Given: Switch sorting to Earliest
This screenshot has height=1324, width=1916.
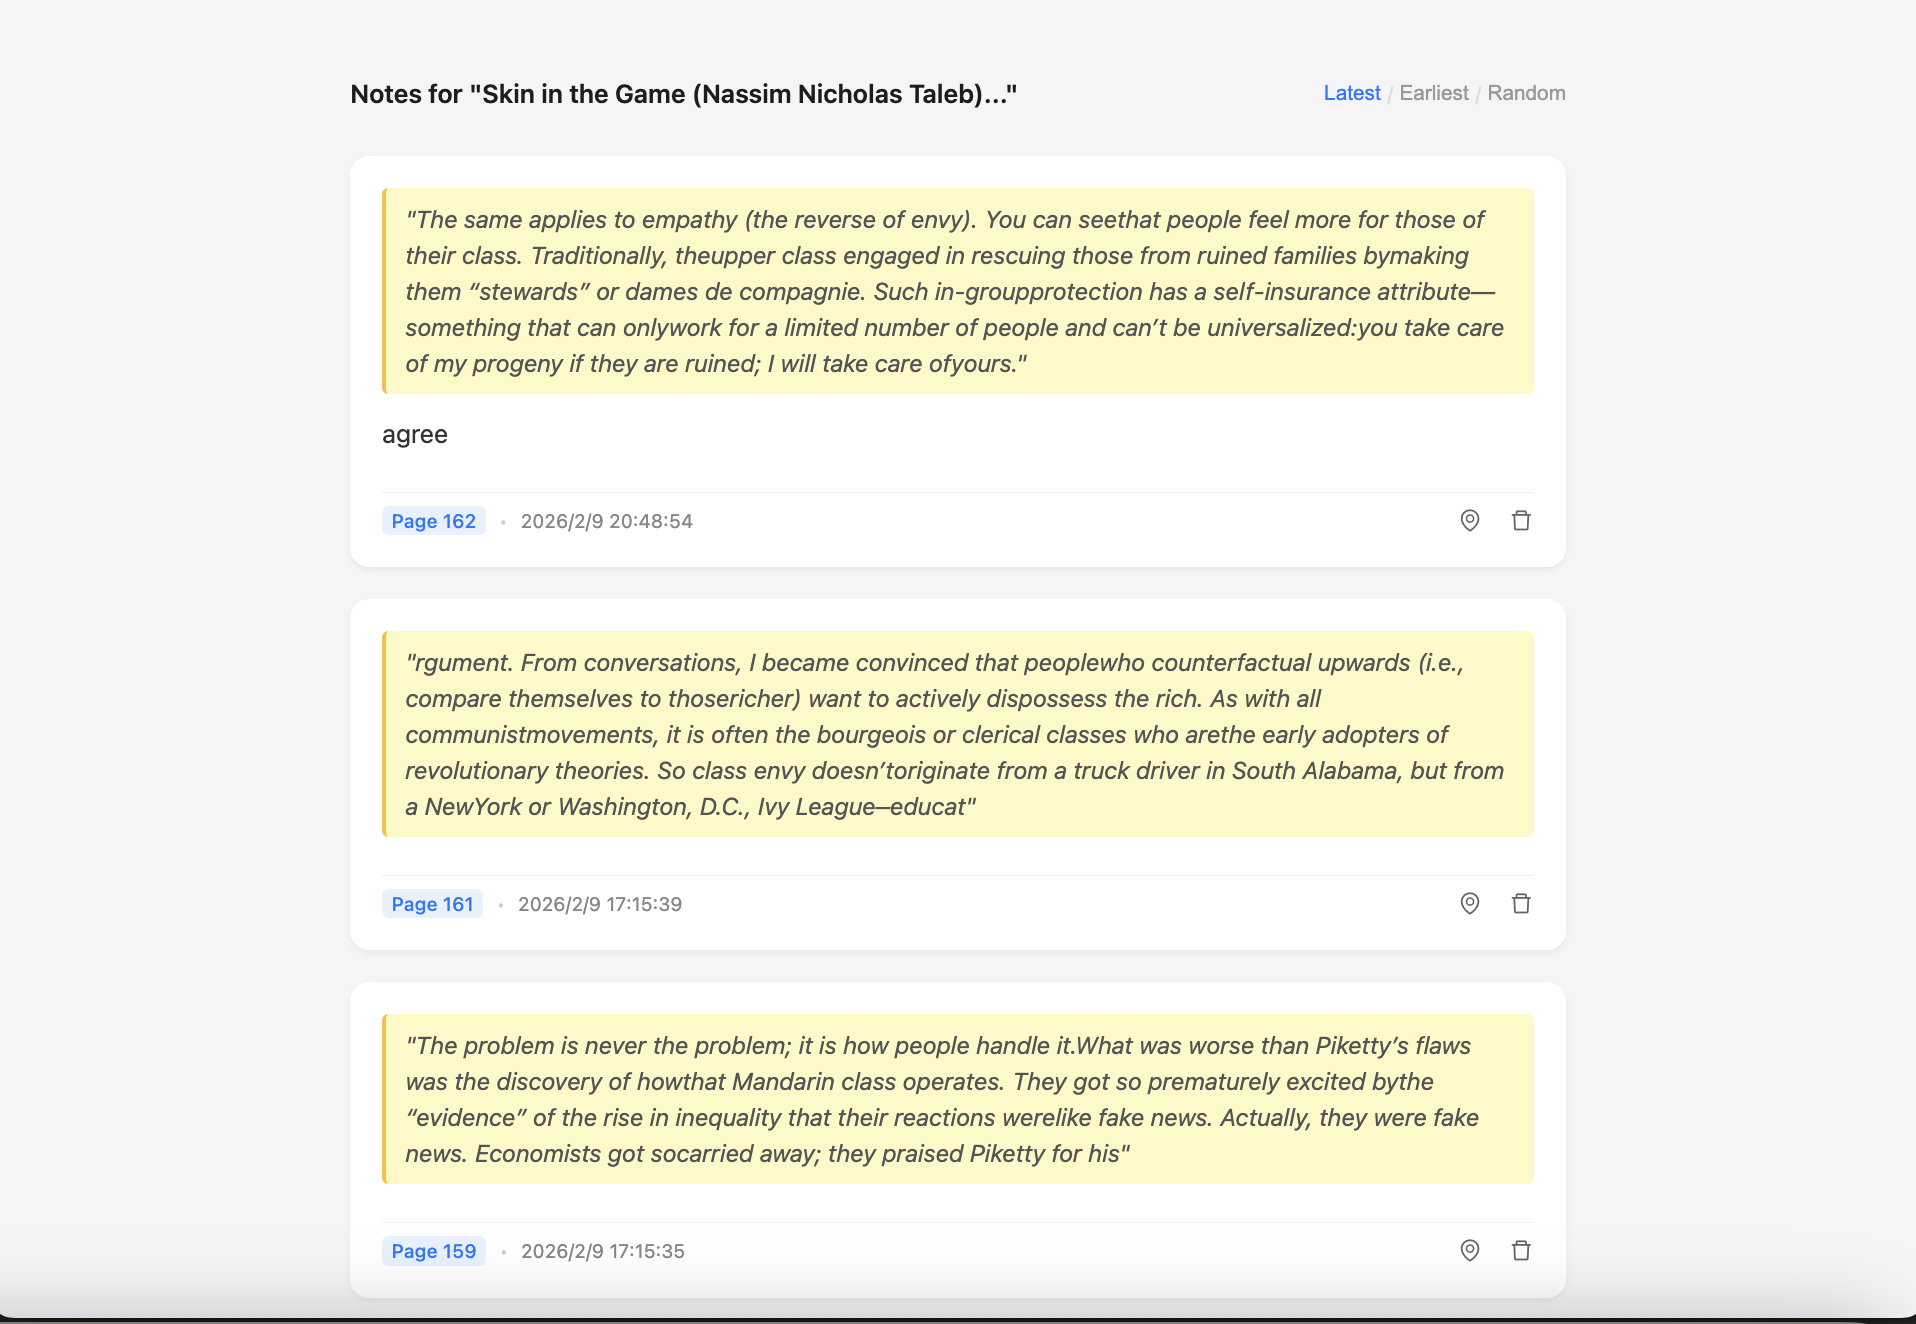Looking at the screenshot, I should coord(1433,92).
